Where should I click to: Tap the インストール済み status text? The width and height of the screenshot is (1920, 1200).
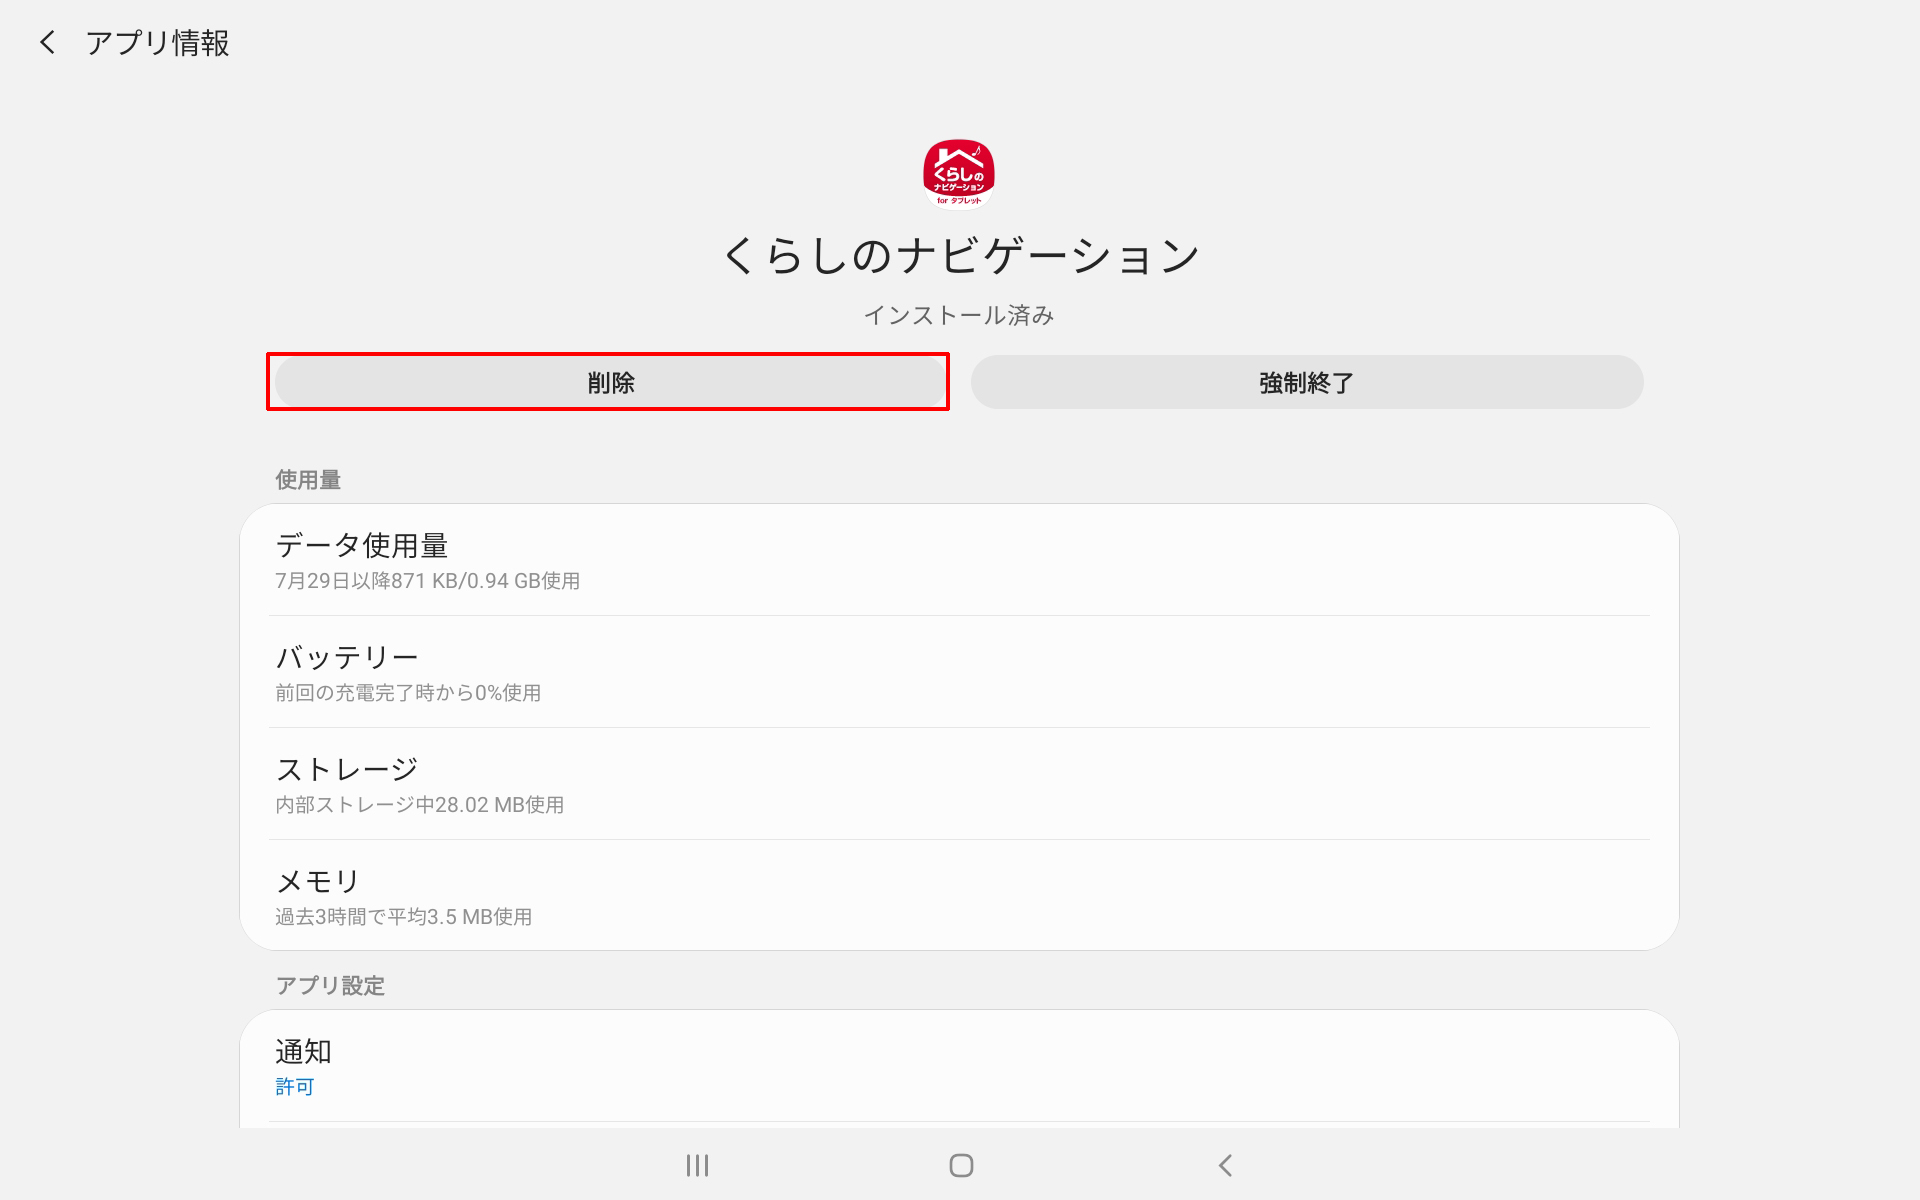959,315
